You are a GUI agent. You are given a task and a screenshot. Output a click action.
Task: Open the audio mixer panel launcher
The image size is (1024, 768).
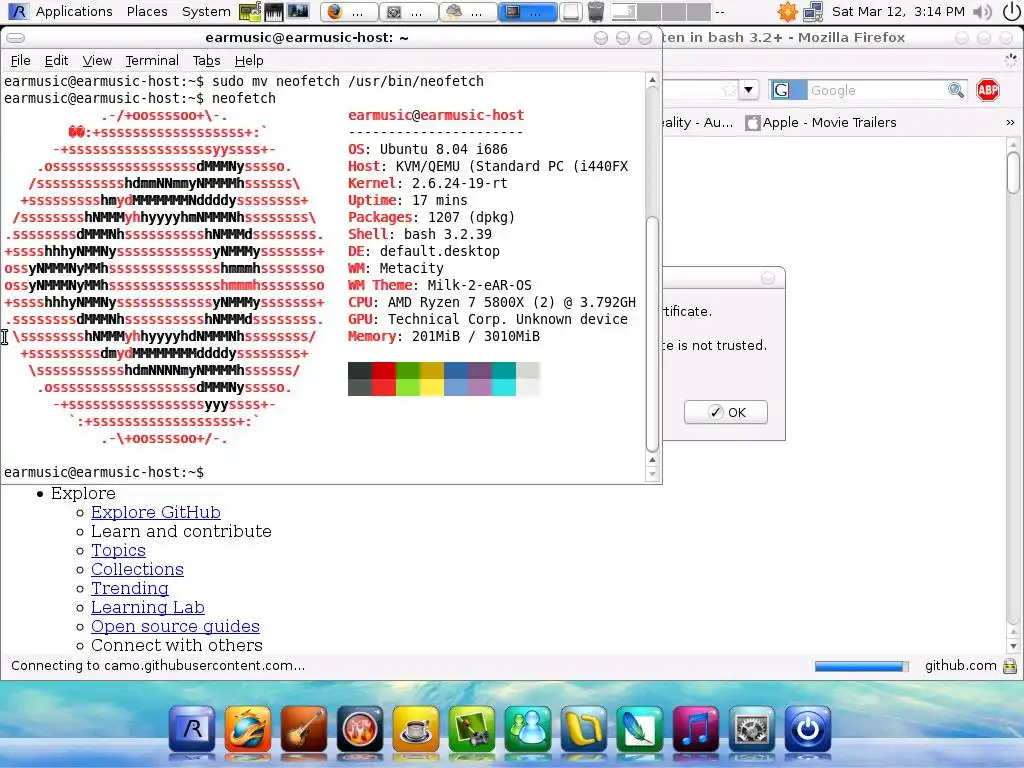click(x=298, y=11)
